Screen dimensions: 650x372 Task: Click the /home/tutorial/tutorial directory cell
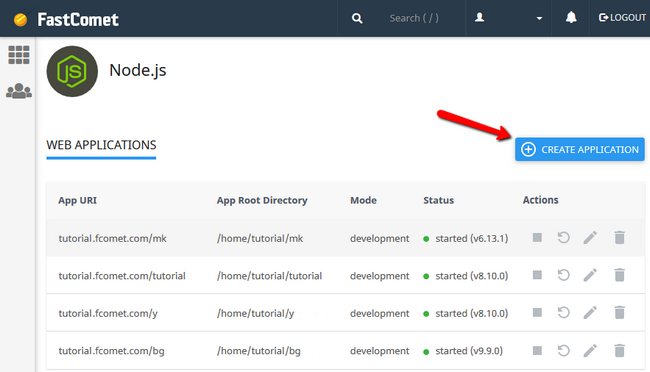click(x=269, y=276)
